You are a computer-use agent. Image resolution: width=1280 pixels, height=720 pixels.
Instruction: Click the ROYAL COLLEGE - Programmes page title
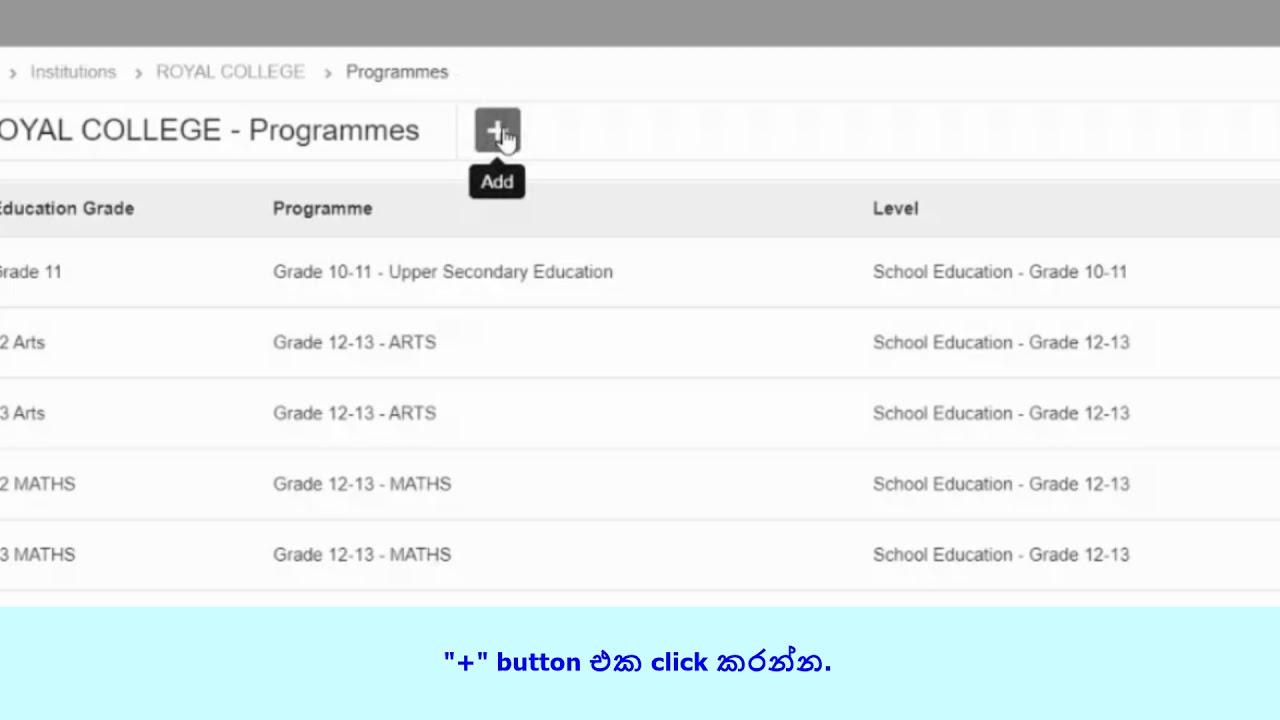pos(209,130)
